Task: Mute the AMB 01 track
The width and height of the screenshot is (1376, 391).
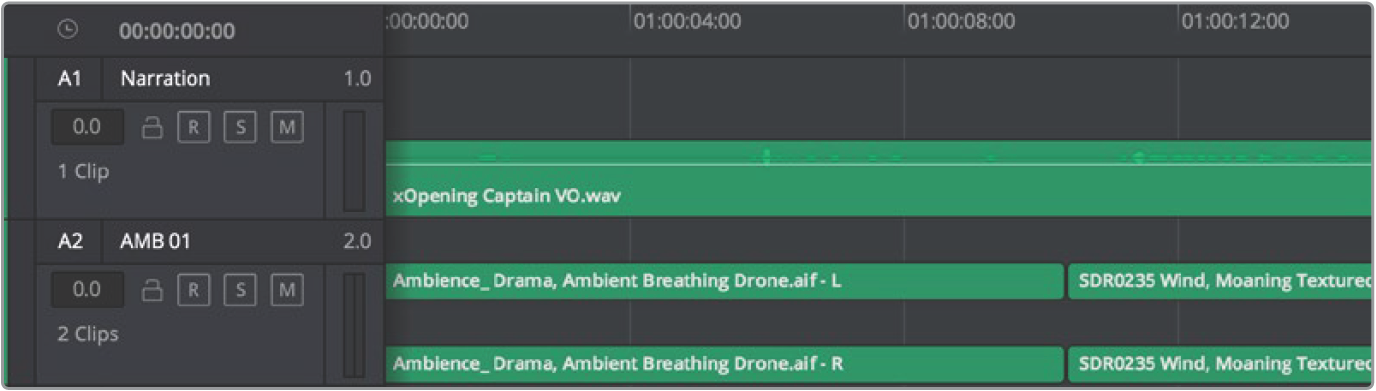Action: [x=287, y=290]
